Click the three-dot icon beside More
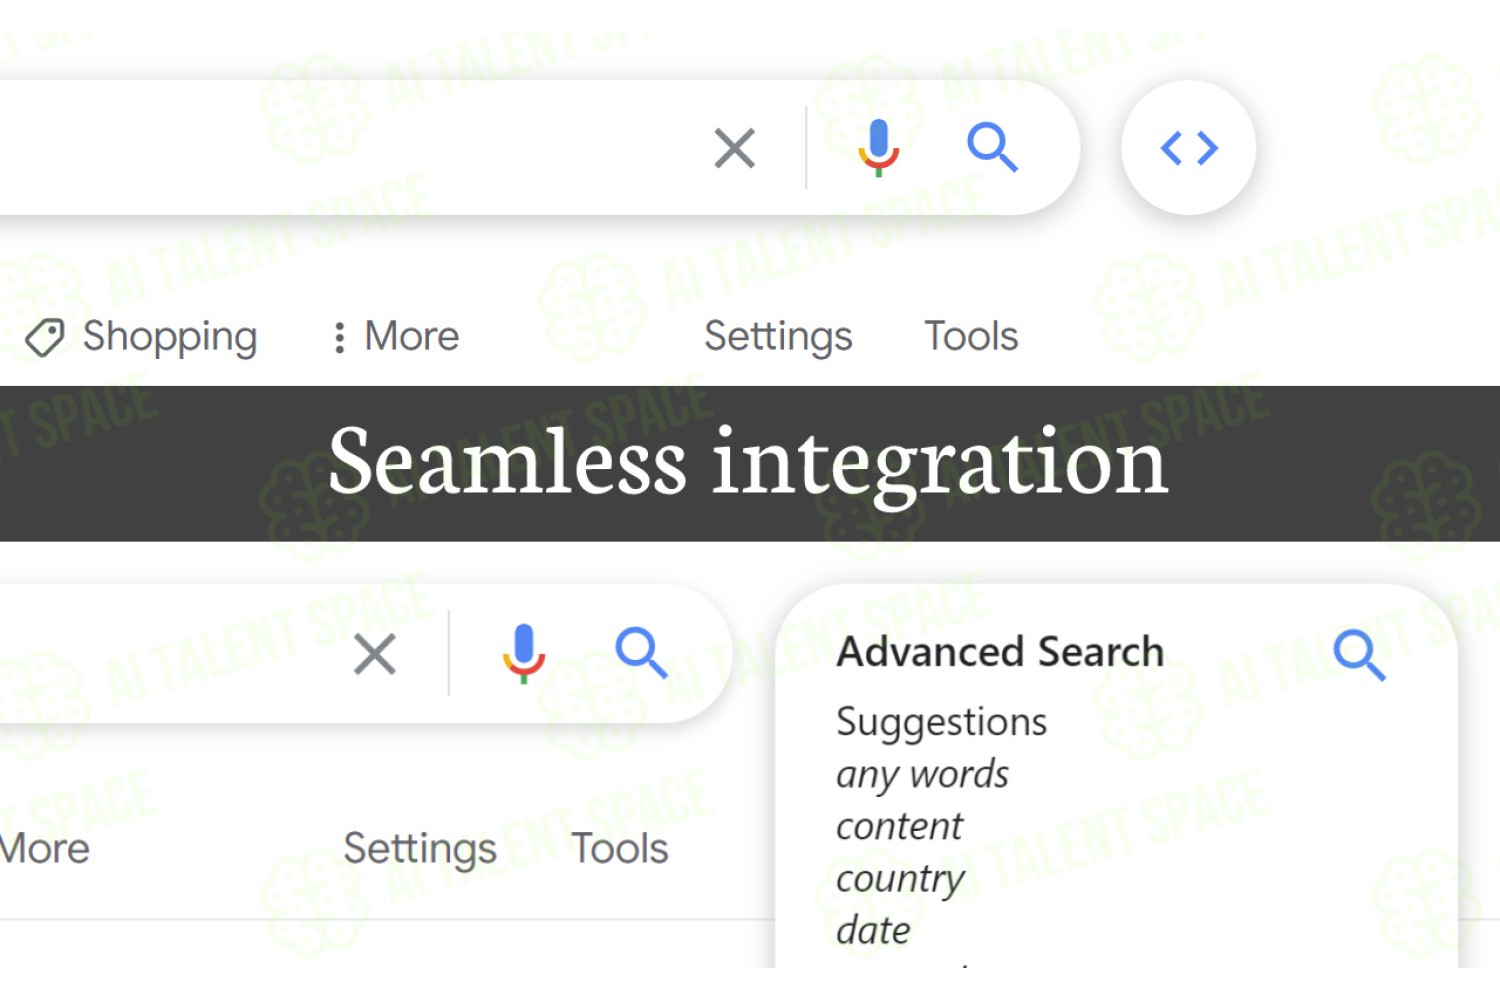The image size is (1500, 1000). (340, 338)
